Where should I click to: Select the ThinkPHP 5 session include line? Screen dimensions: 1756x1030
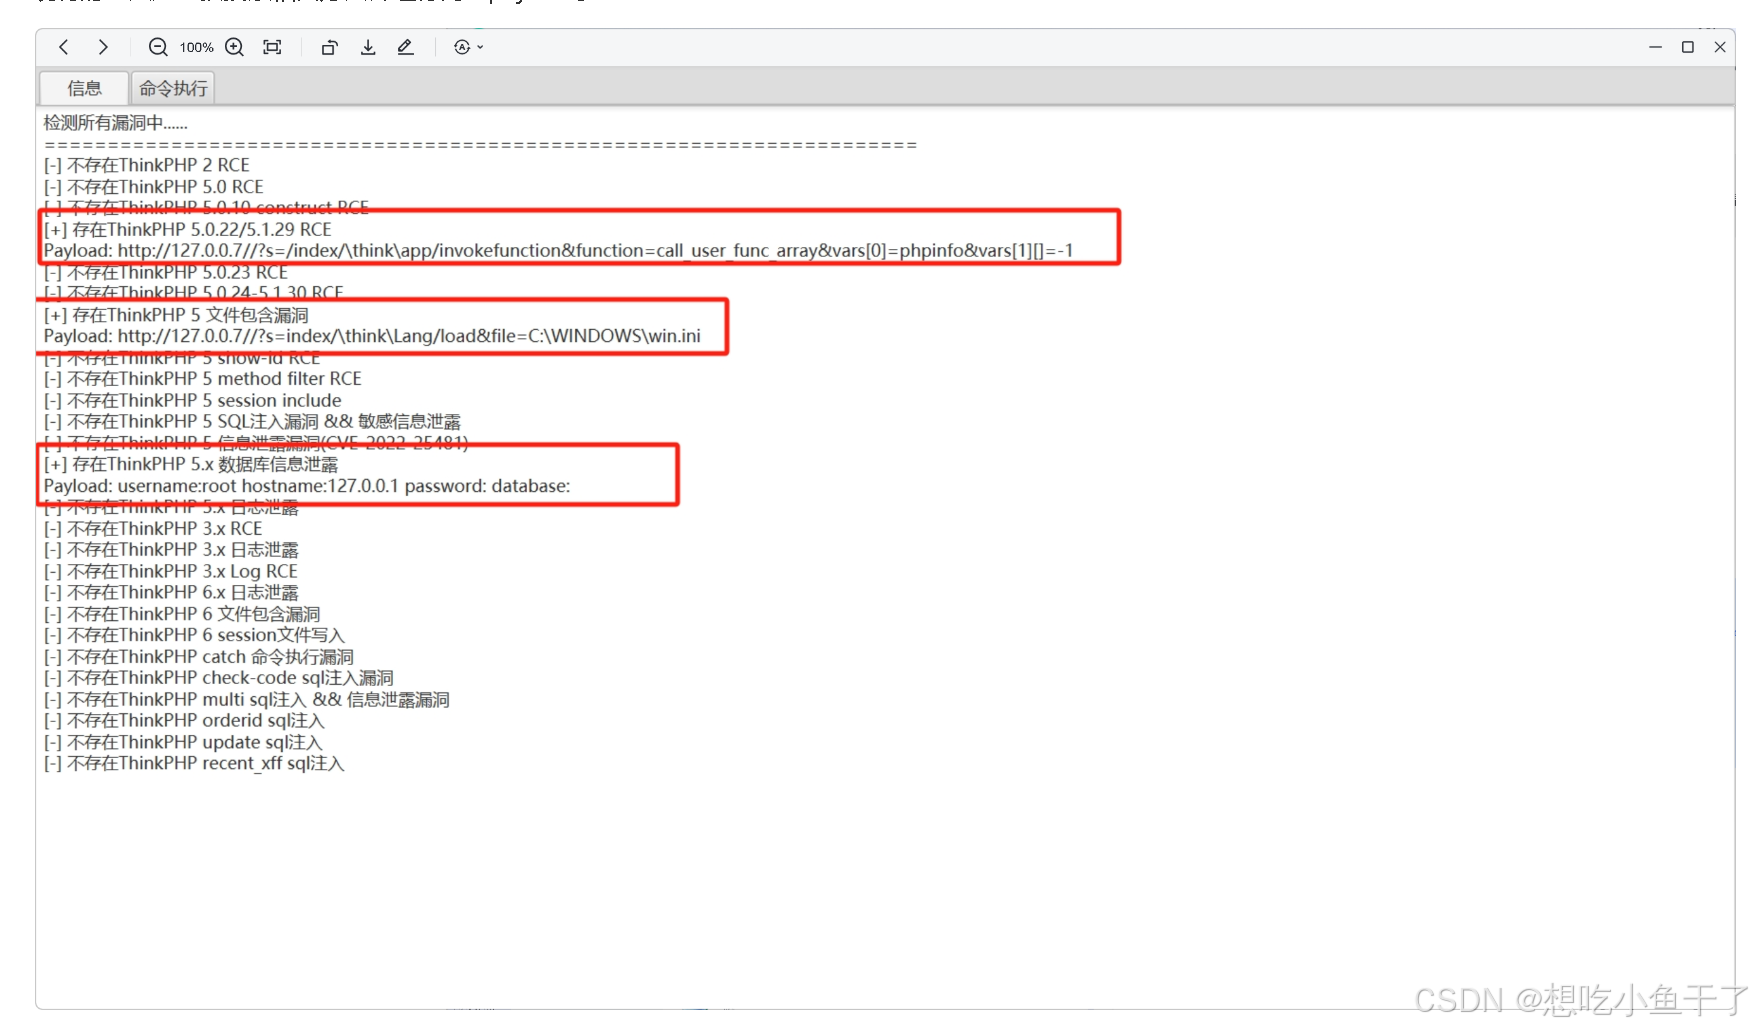pyautogui.click(x=193, y=400)
